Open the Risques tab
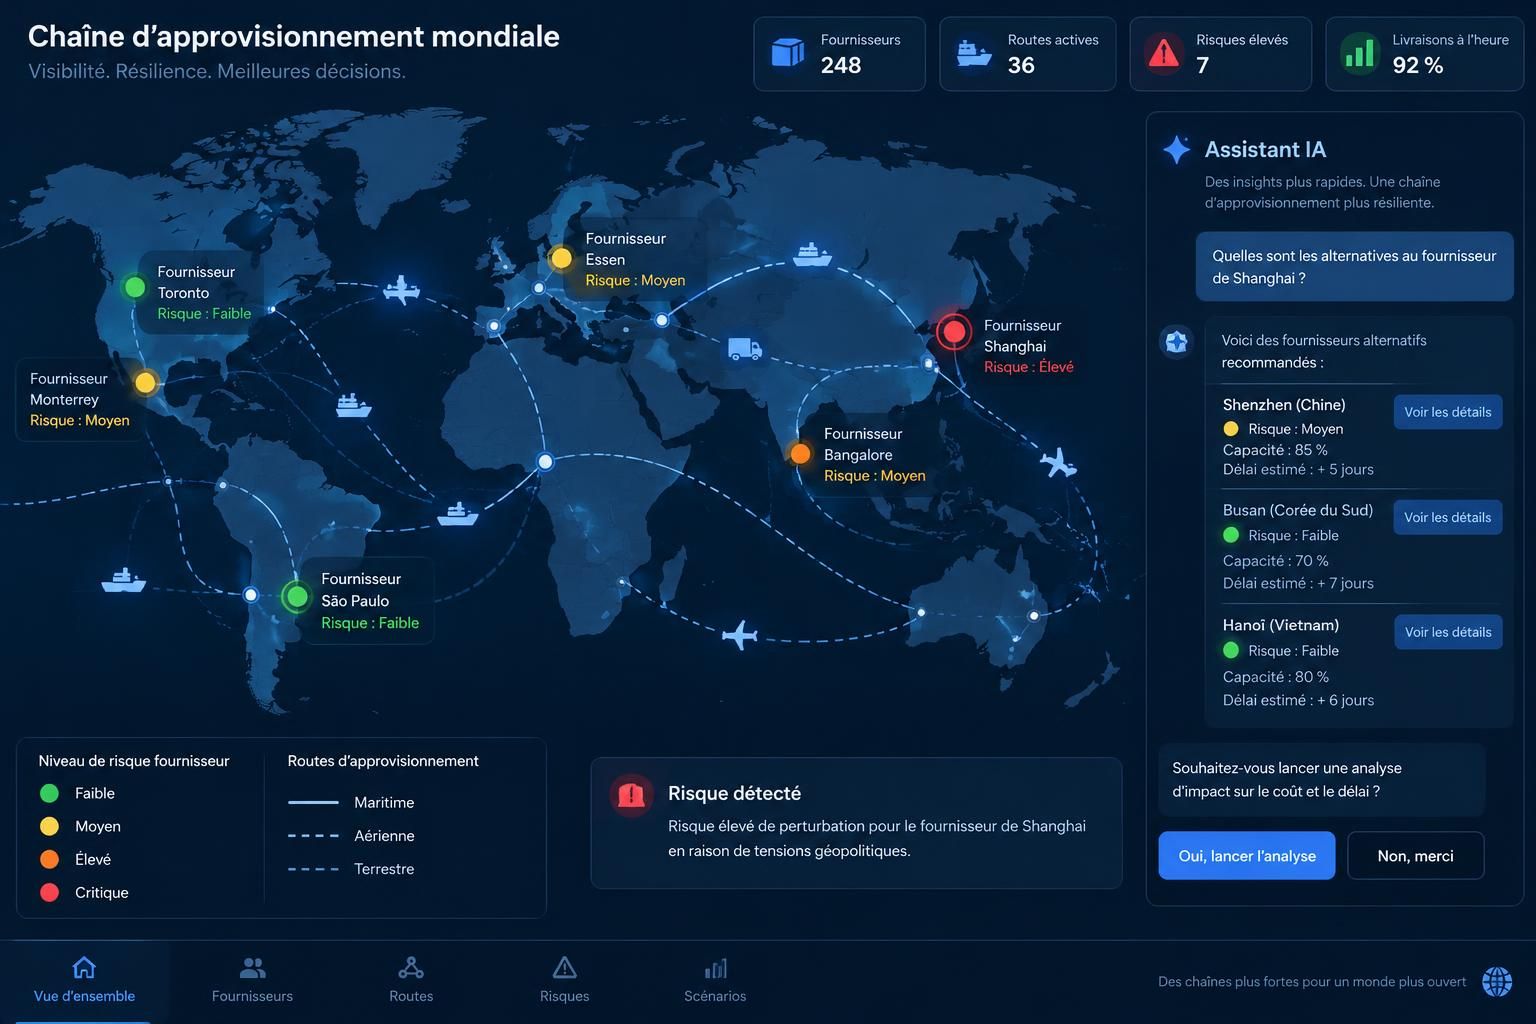Screen dimensions: 1536x1024 (564, 980)
